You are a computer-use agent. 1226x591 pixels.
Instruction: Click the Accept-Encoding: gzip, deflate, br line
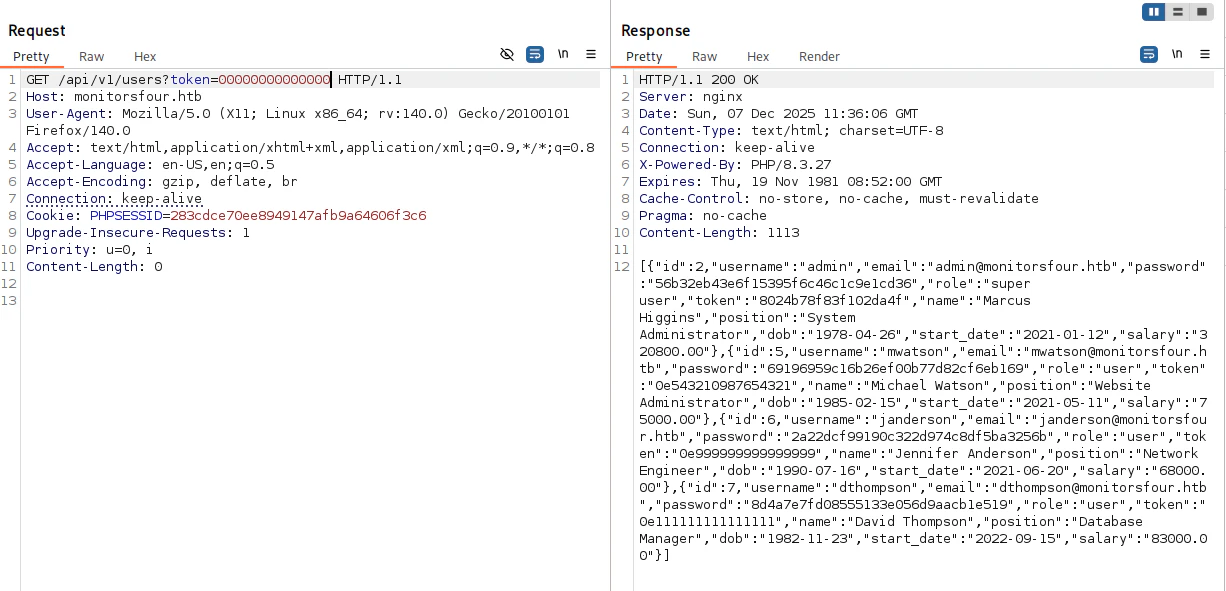(x=162, y=181)
